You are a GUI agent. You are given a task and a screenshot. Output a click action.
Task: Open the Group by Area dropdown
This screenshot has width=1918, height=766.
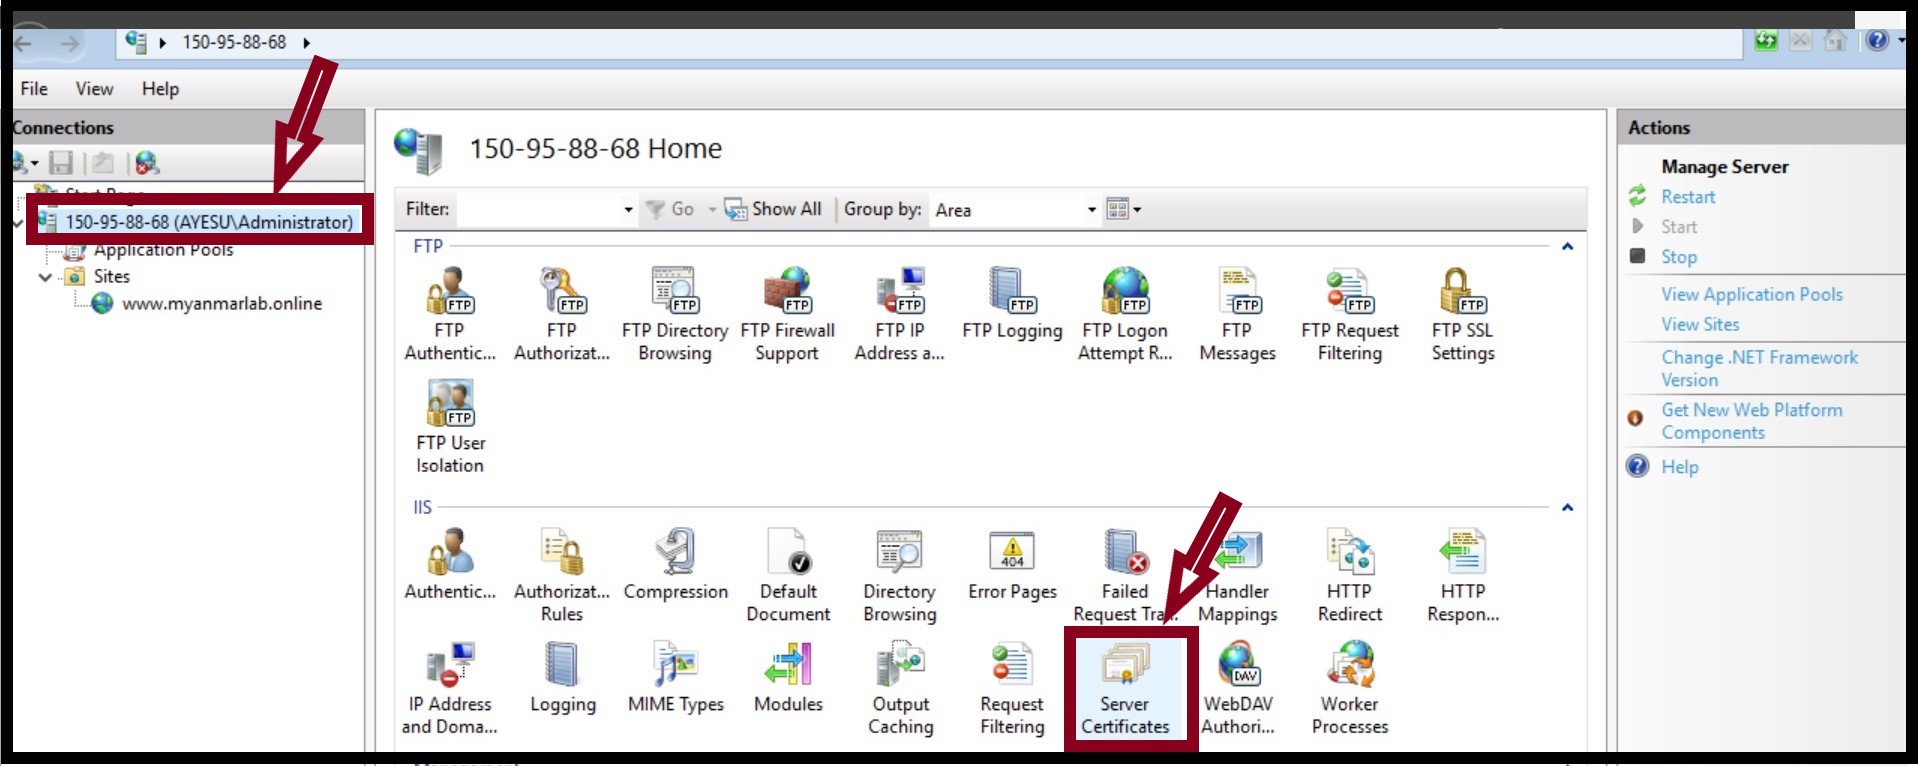coord(1091,210)
